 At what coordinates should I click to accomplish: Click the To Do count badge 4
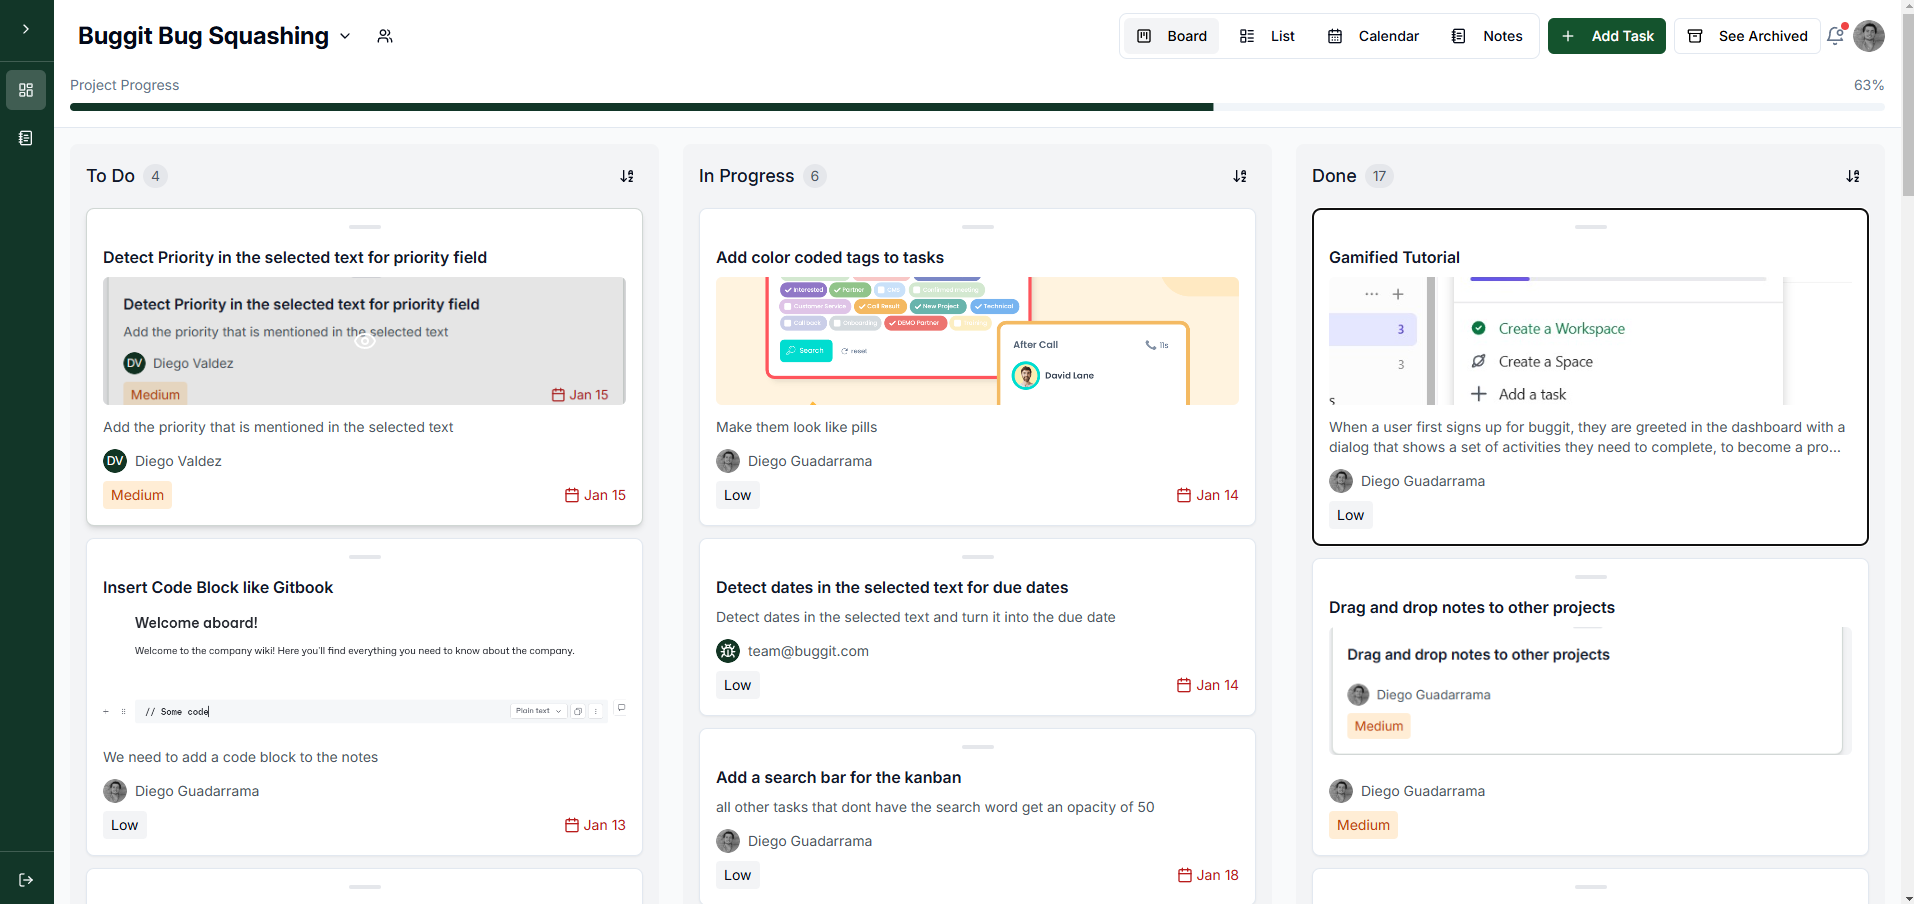click(x=155, y=176)
